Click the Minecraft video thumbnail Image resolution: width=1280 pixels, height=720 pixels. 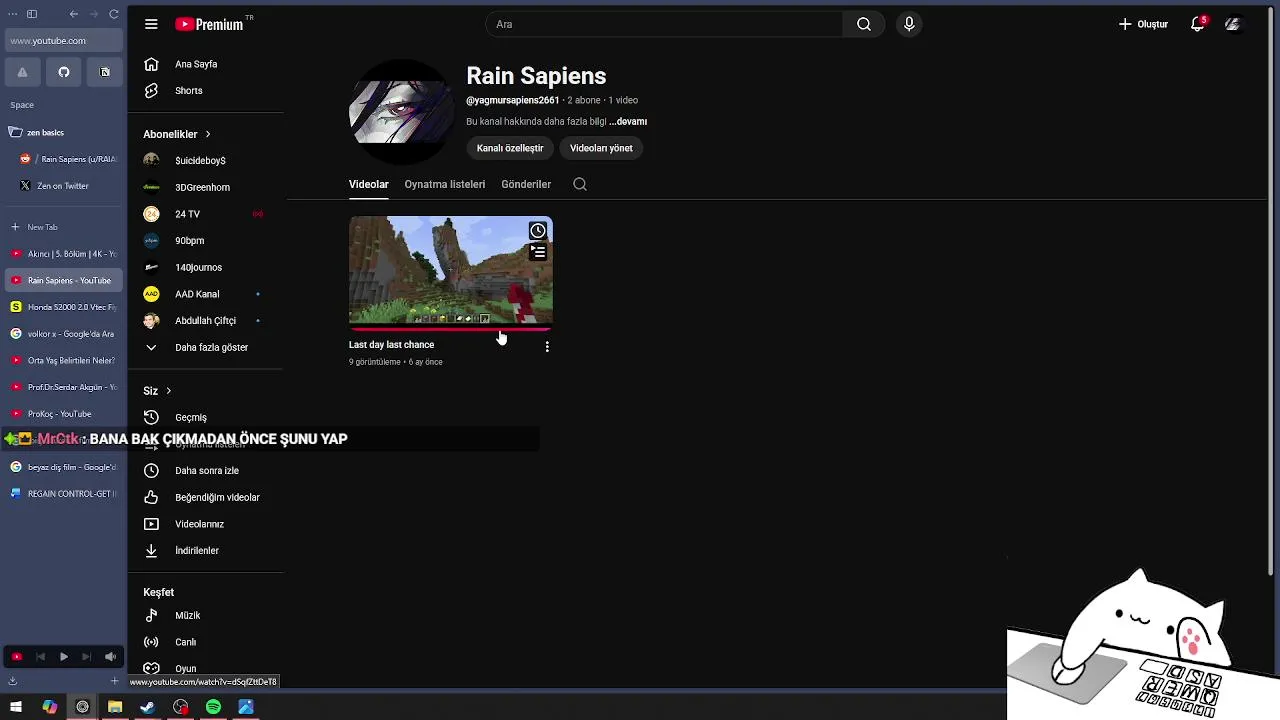[450, 273]
